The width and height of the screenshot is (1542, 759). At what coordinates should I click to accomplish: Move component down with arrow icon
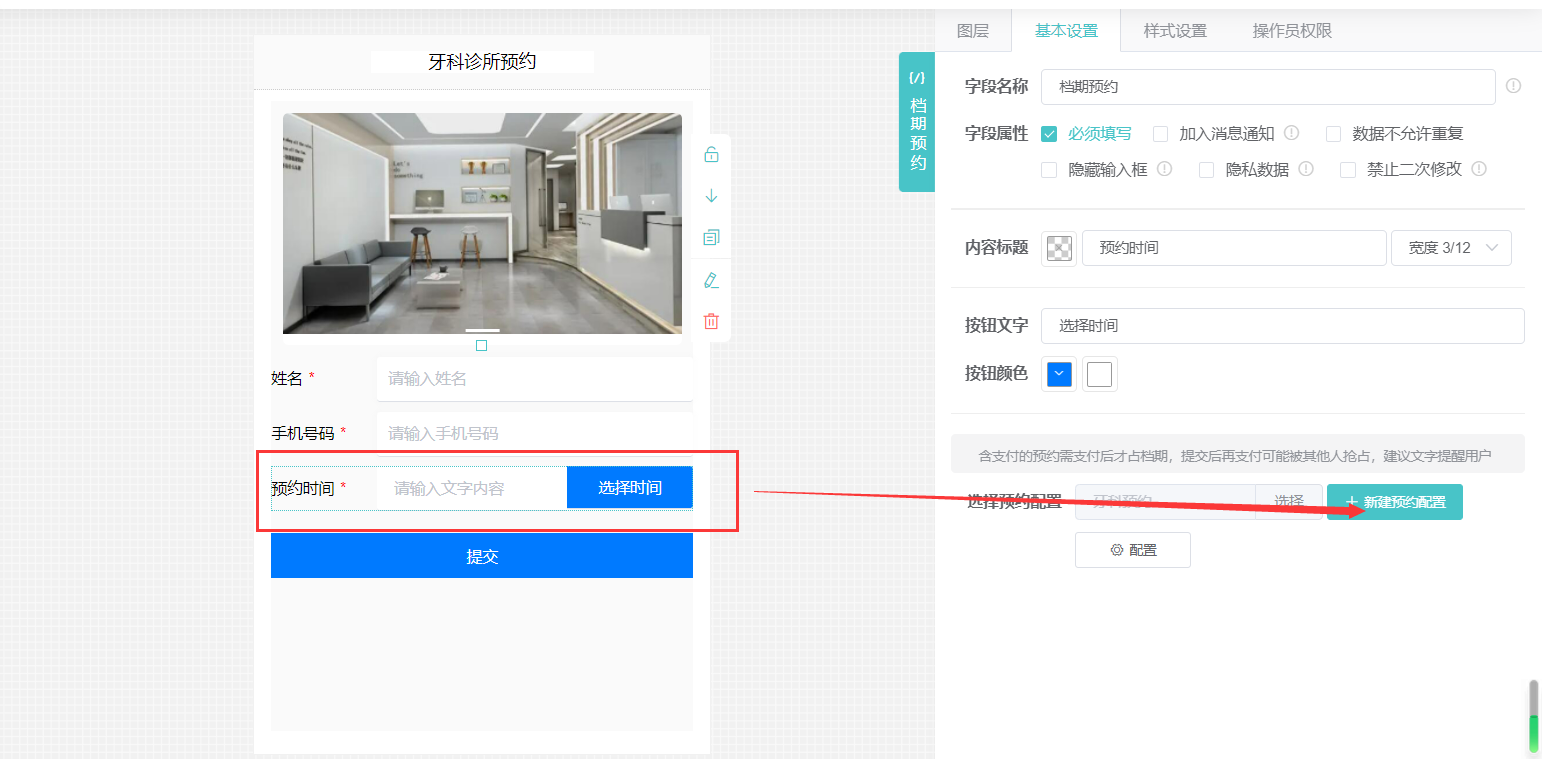click(x=711, y=196)
